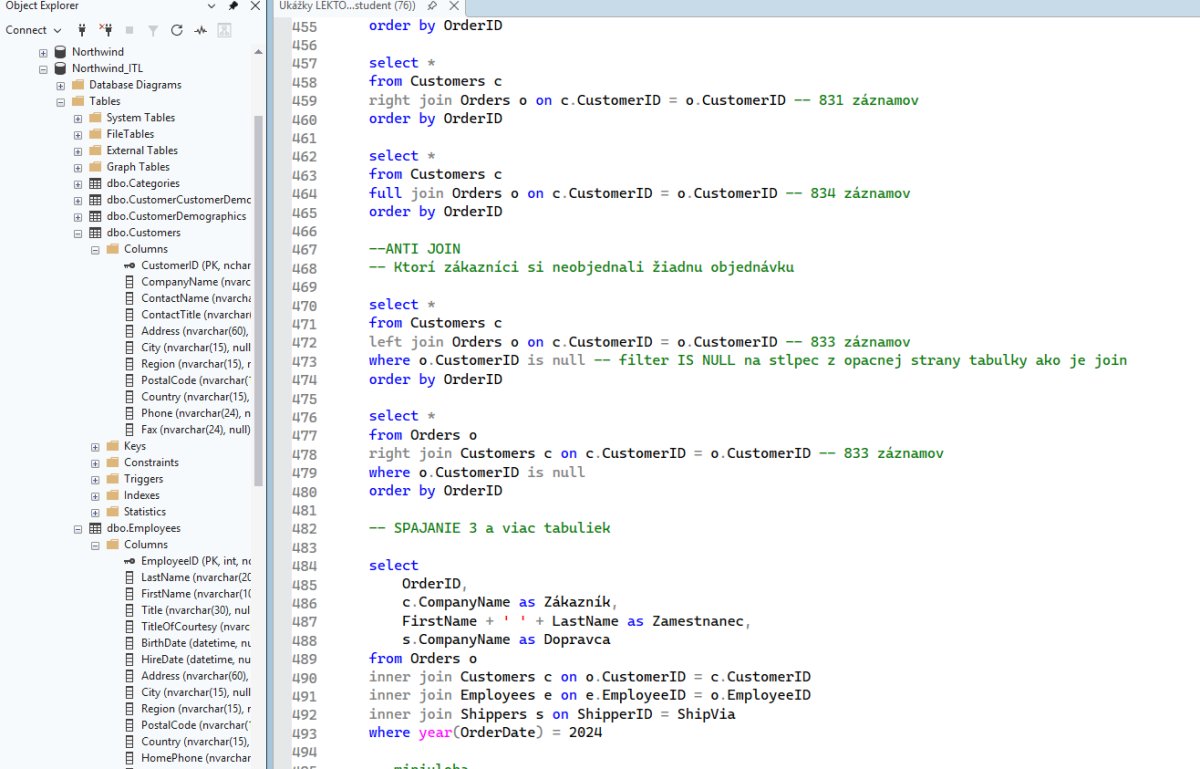
Task: Expand the Keys folder under Customers
Action: (x=95, y=446)
